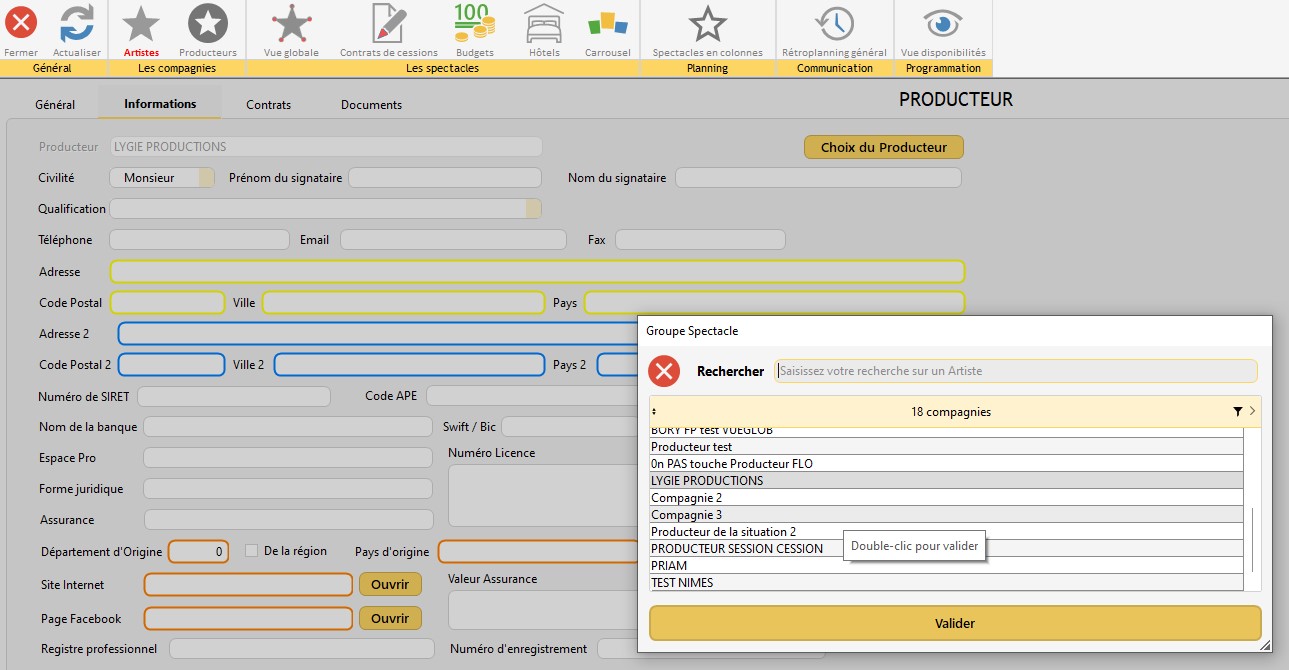Open Rétroplanning général clock icon
This screenshot has height=670, width=1289.
833,24
